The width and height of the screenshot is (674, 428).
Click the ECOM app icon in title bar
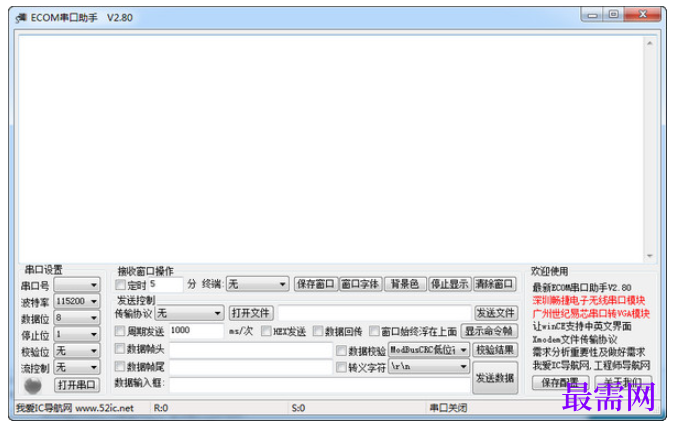pyautogui.click(x=21, y=18)
